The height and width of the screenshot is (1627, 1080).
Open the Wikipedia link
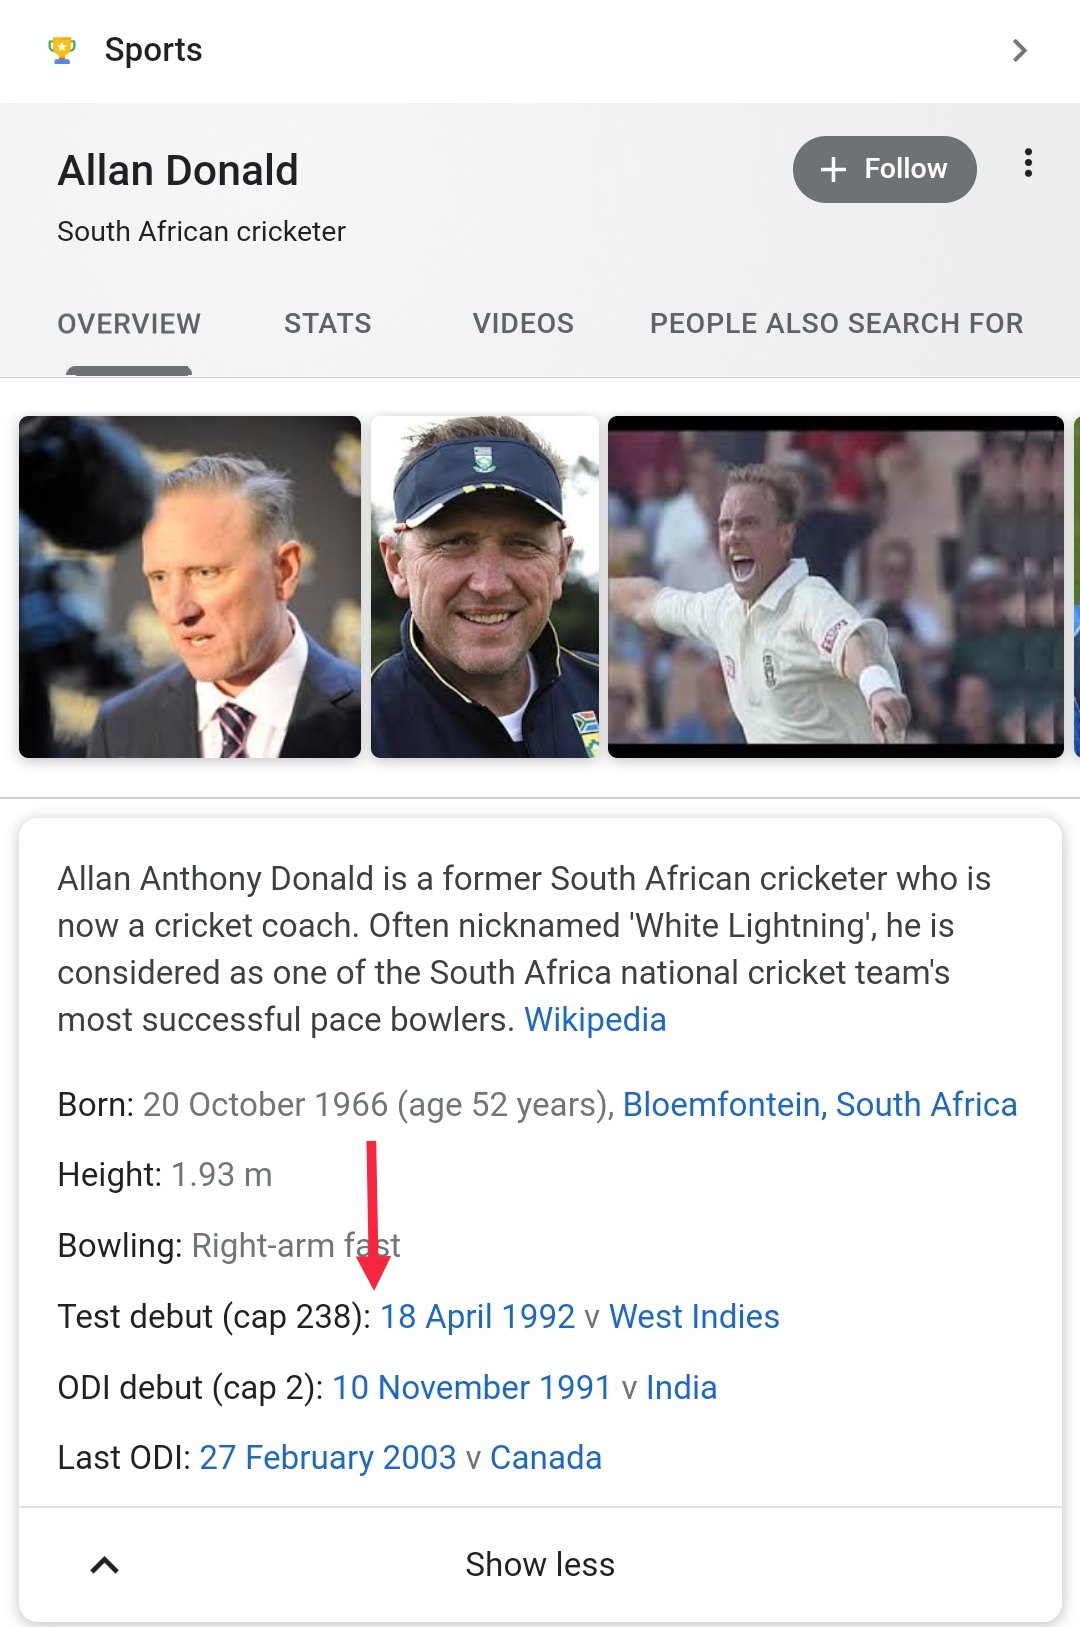(x=596, y=1019)
